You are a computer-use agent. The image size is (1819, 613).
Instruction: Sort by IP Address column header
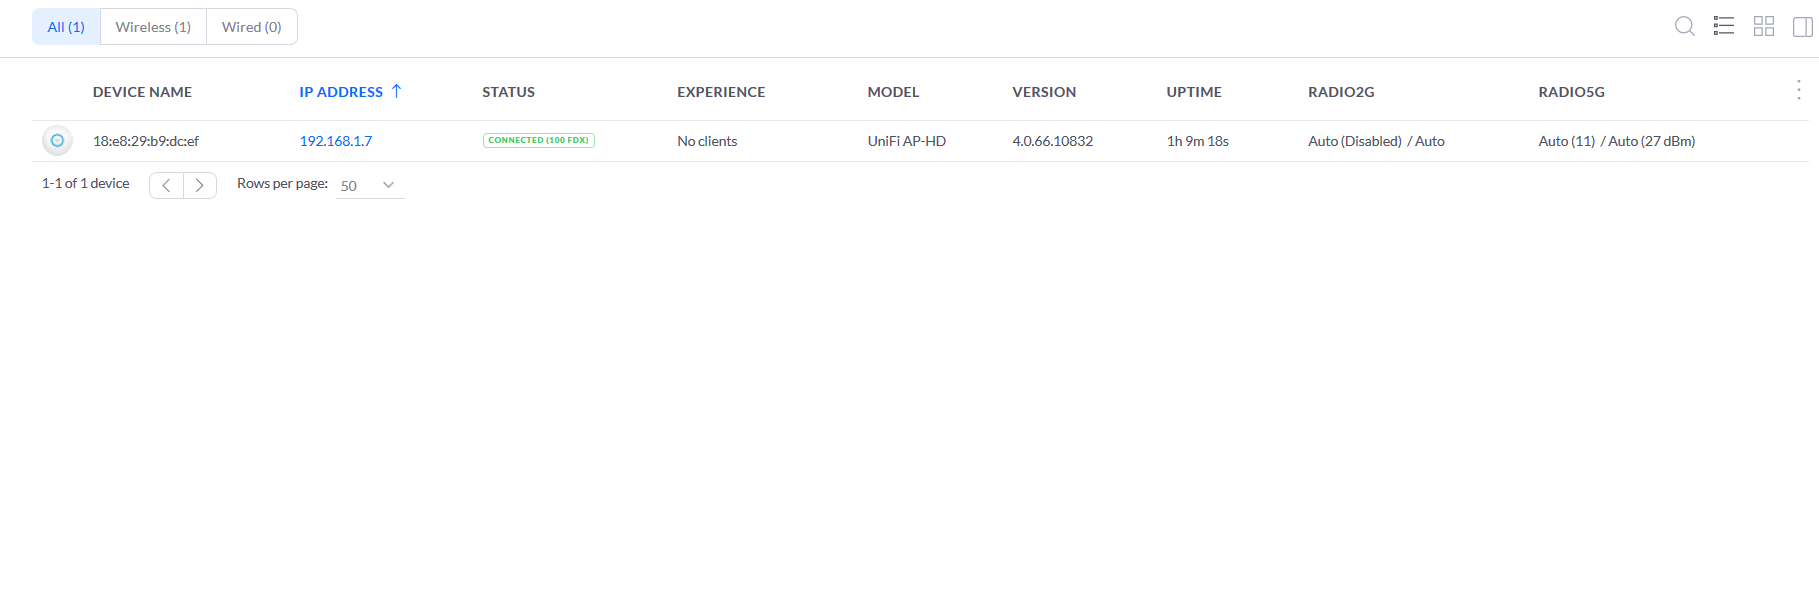[x=341, y=92]
